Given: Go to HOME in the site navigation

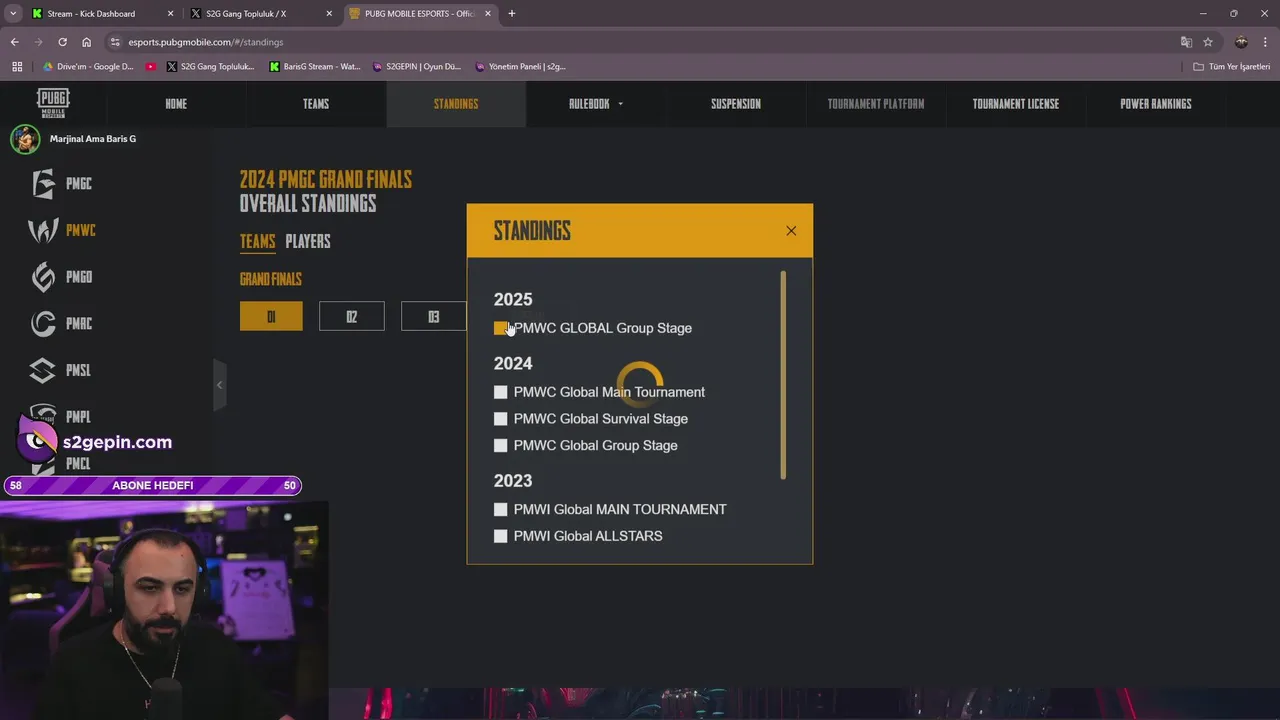Looking at the screenshot, I should tap(176, 104).
